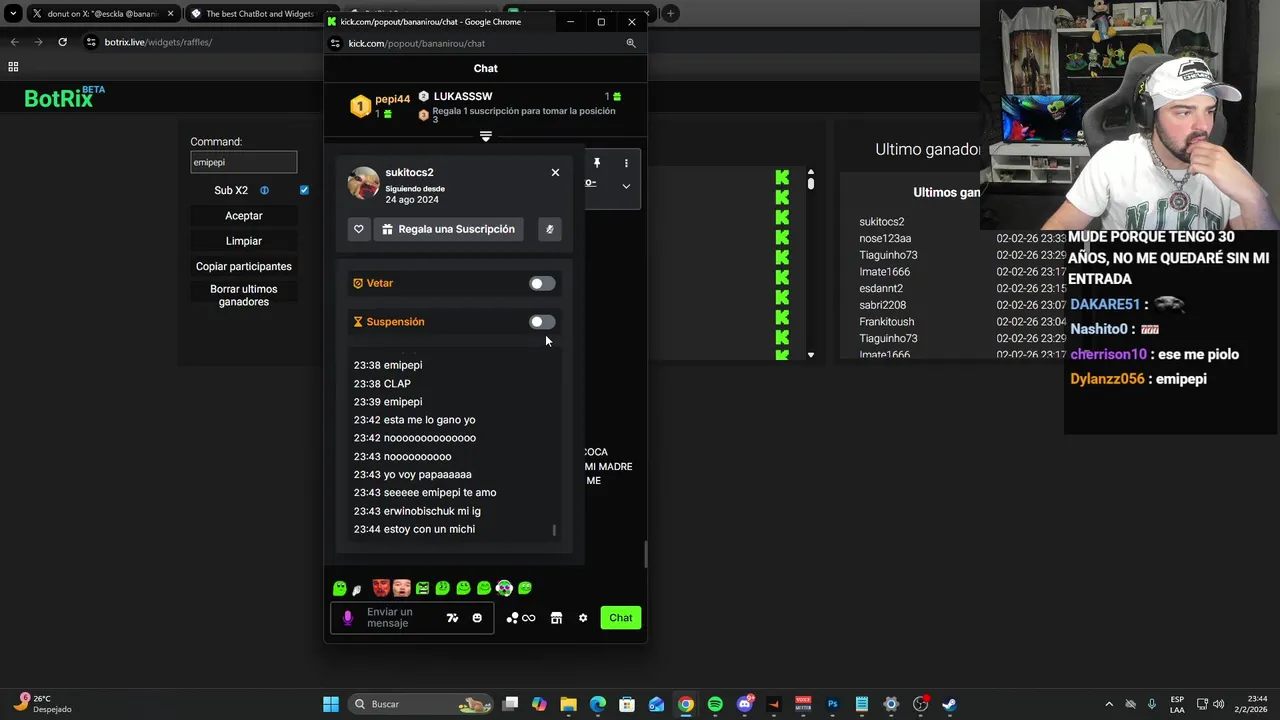Open chat settings gear icon

pos(583,618)
